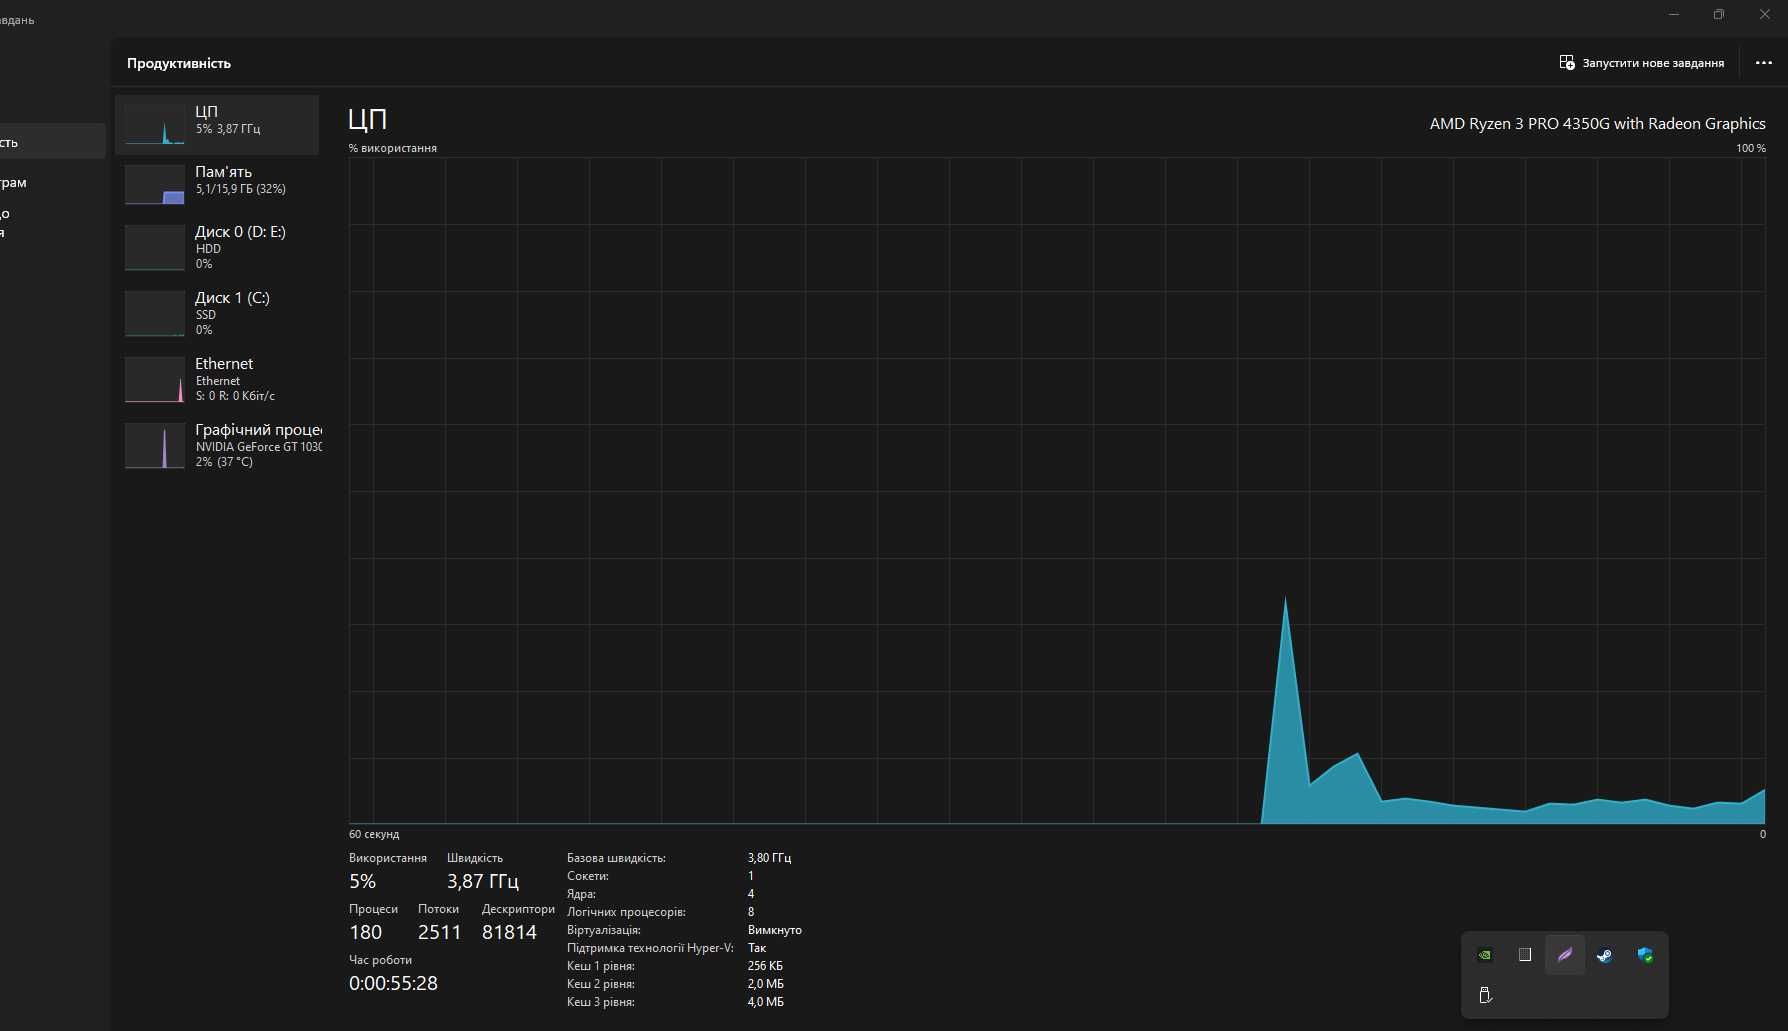Click 'Запустити нове завдання' button
Viewport: 1788px width, 1031px height.
[x=1642, y=63]
